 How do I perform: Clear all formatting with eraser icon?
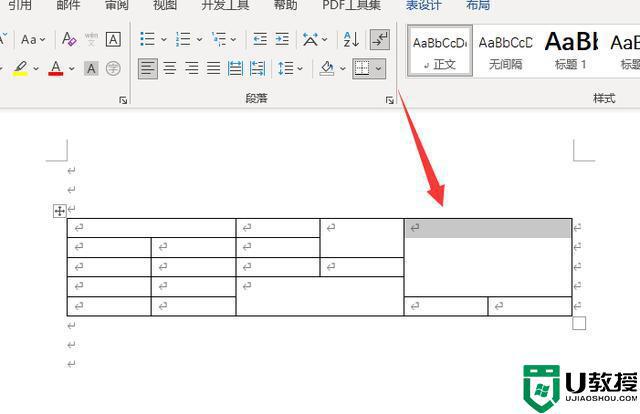click(69, 40)
